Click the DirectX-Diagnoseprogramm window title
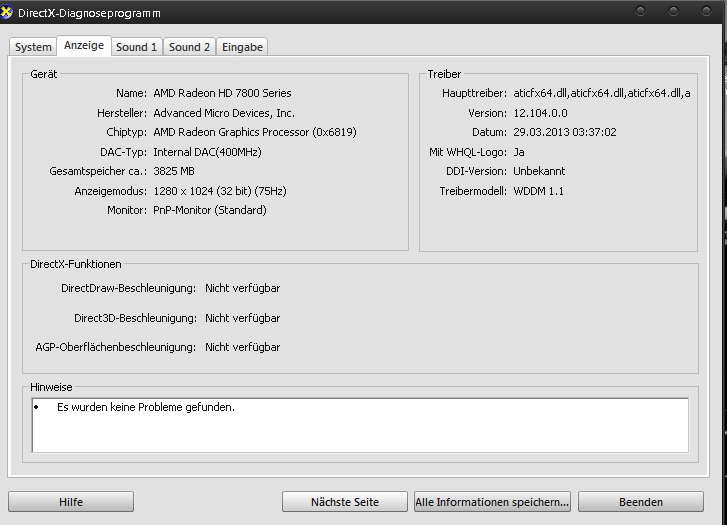 [x=89, y=13]
